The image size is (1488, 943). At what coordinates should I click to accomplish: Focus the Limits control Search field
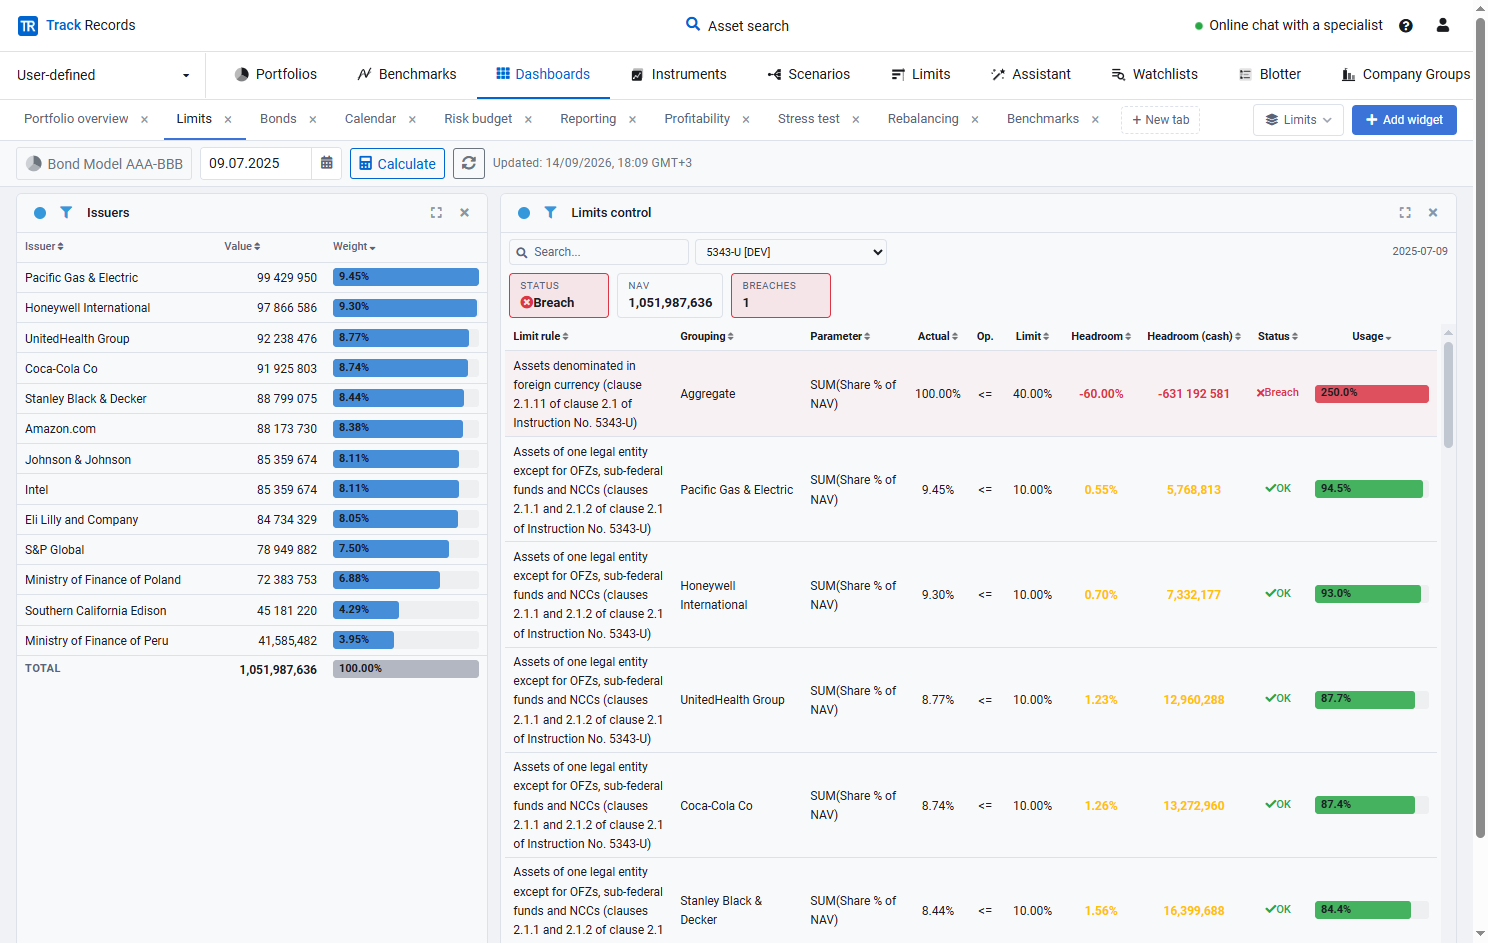click(598, 252)
